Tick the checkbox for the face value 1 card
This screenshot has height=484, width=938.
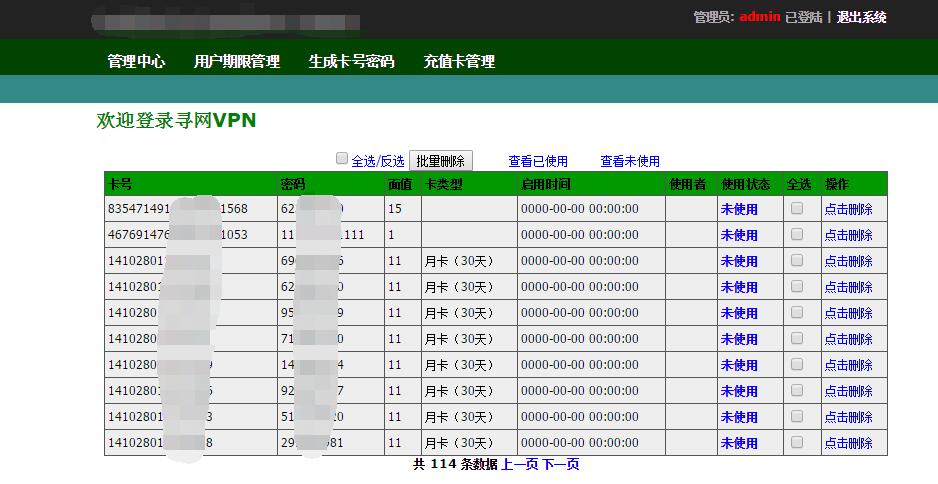[797, 234]
